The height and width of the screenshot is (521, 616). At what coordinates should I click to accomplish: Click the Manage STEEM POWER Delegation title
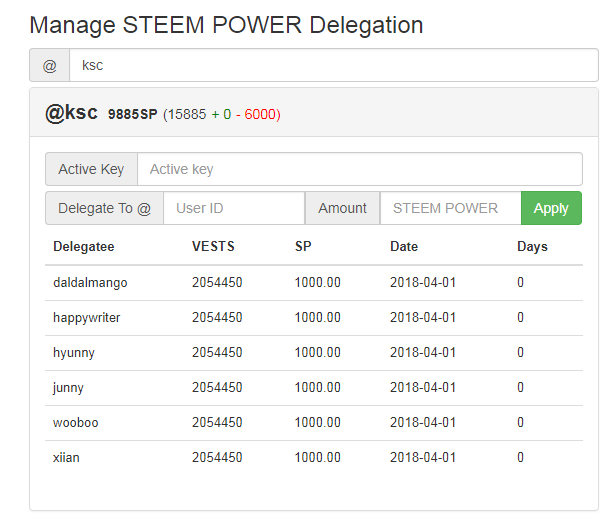[x=226, y=25]
